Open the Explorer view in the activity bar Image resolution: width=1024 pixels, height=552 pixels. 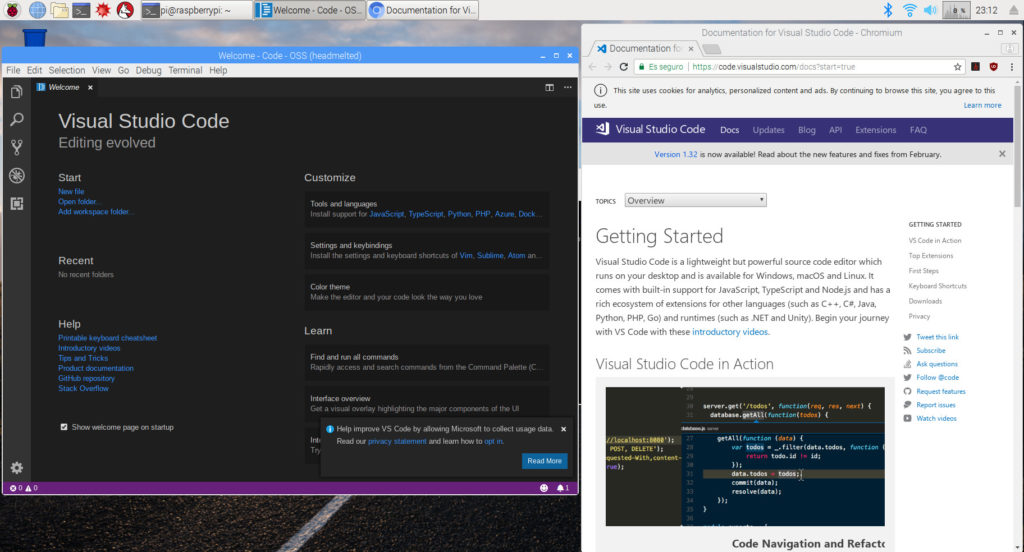[16, 92]
